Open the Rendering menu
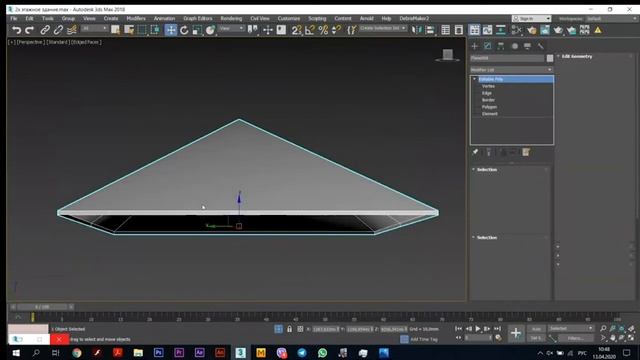Screen dimensions: 640x360 231,18
